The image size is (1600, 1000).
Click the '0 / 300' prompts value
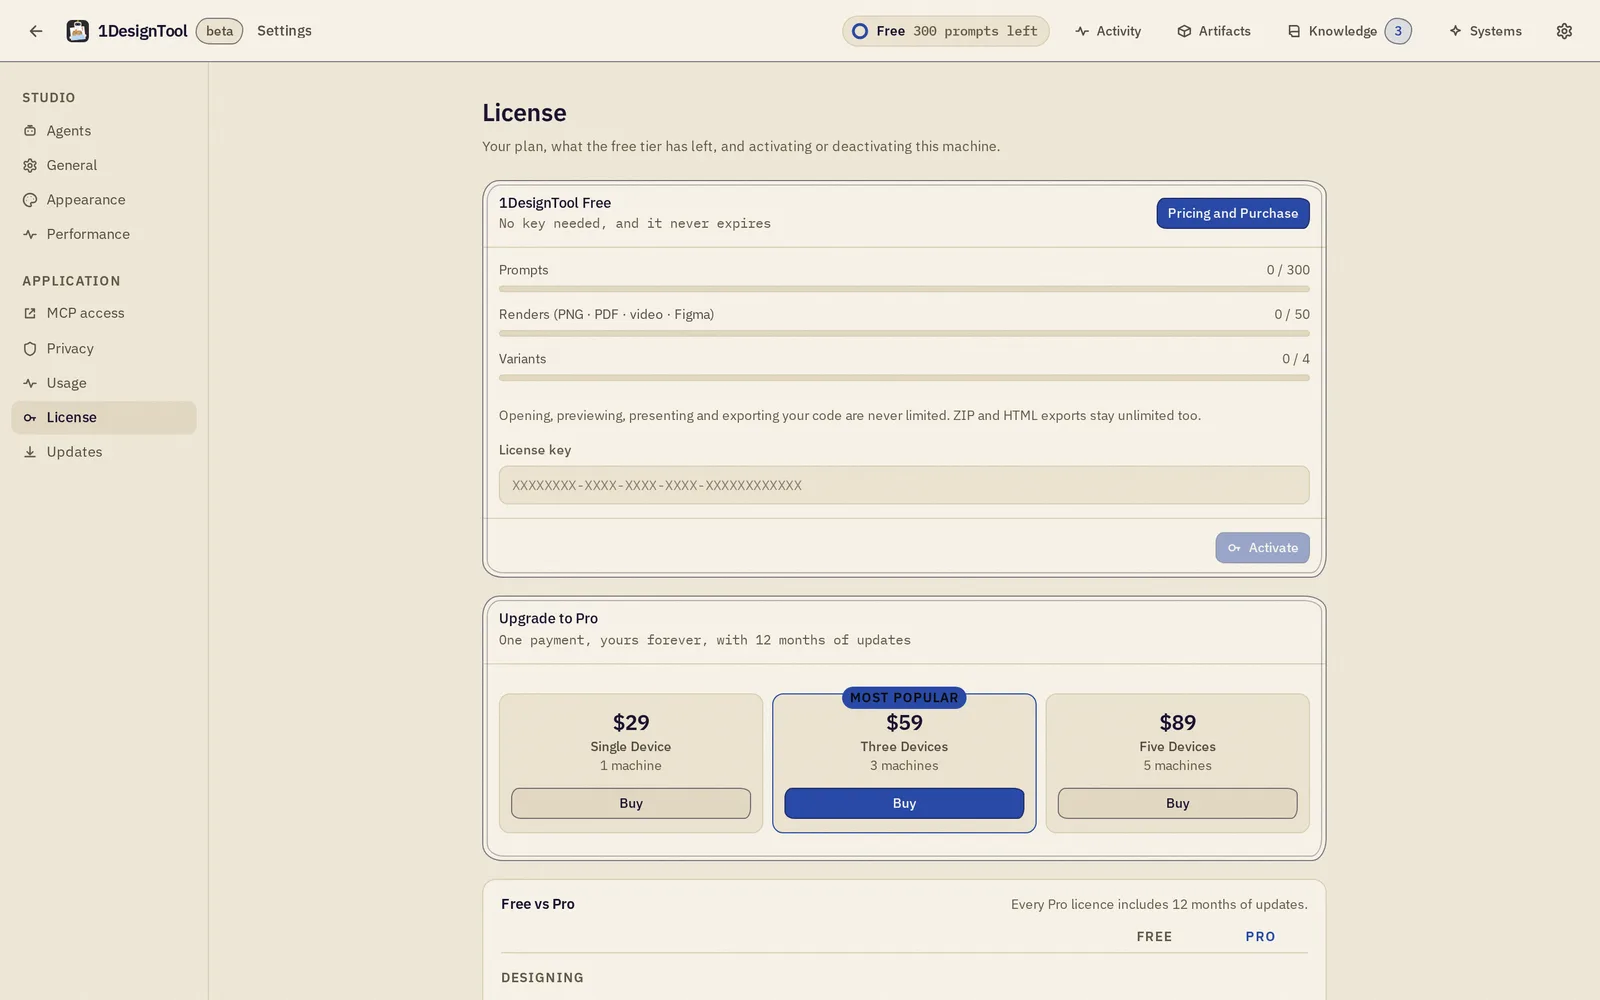[x=1288, y=270]
